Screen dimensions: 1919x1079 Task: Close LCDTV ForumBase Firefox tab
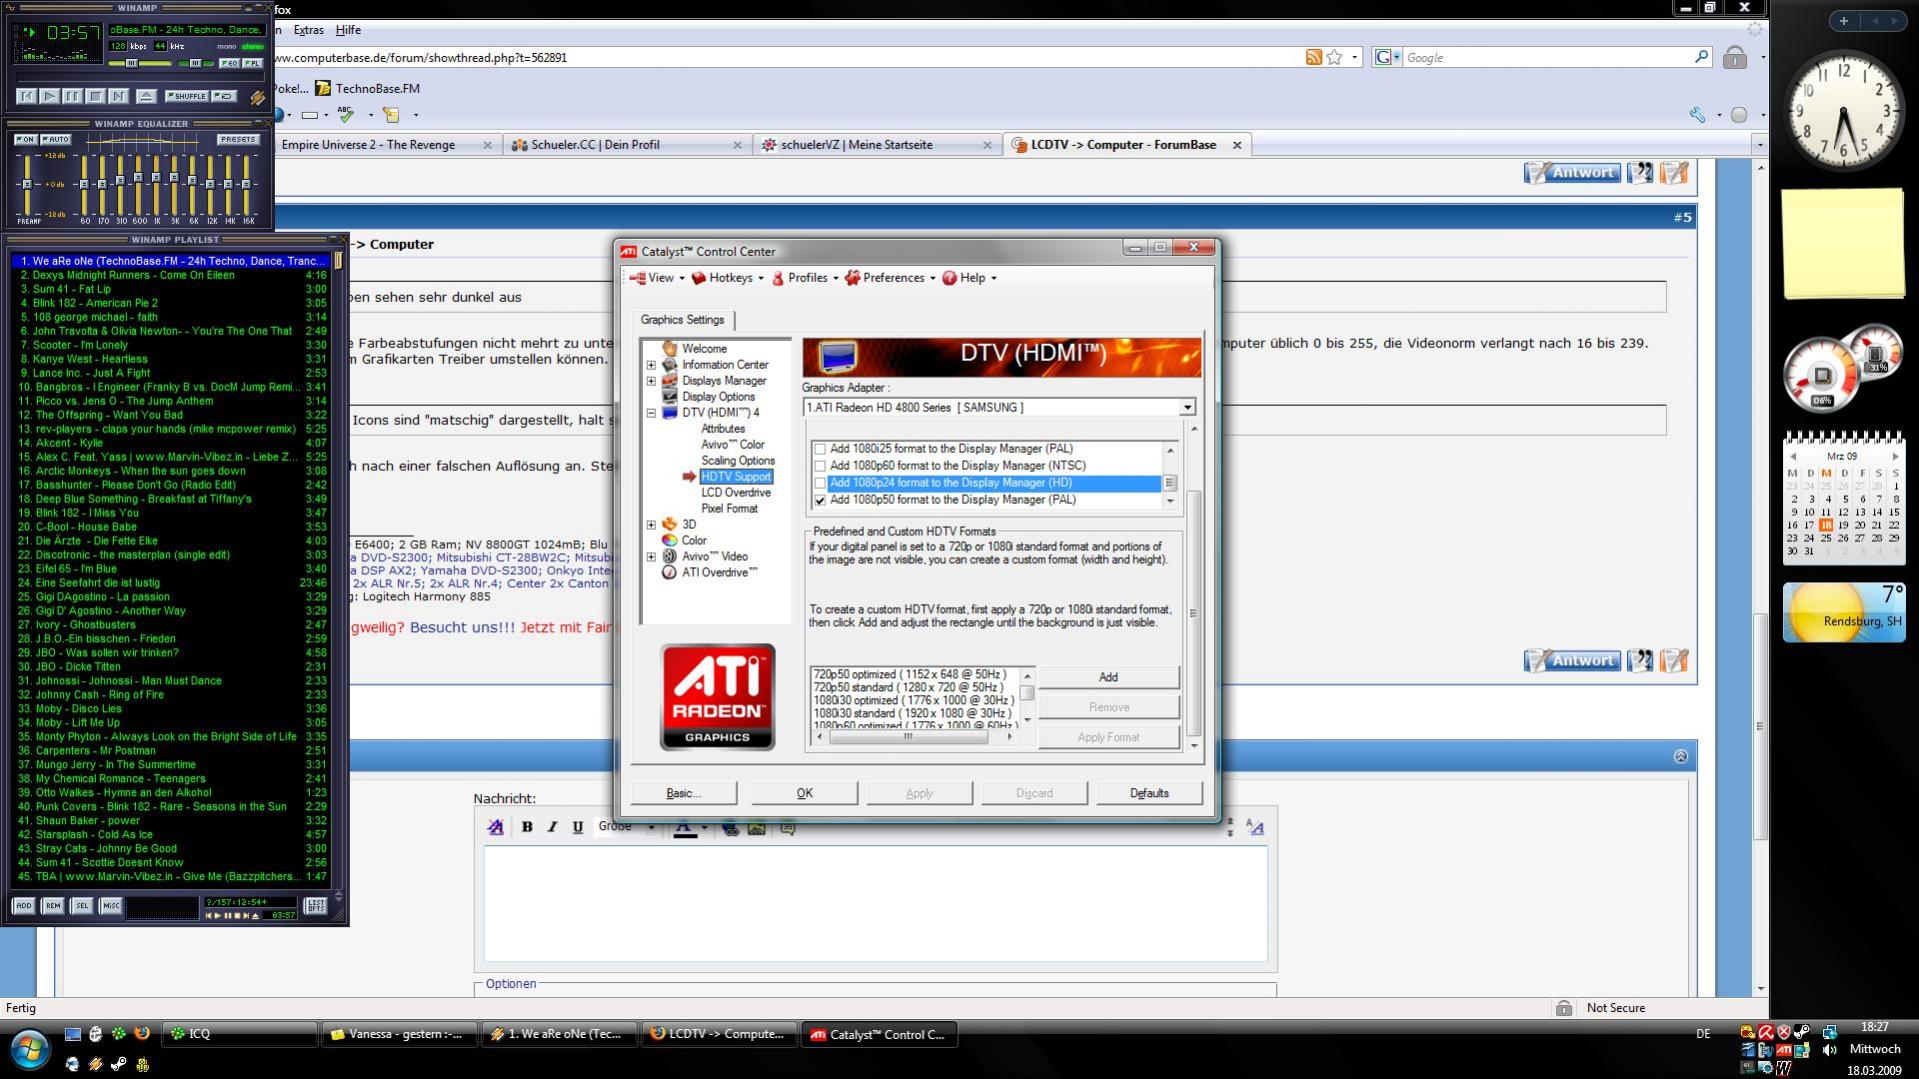pyautogui.click(x=1237, y=145)
